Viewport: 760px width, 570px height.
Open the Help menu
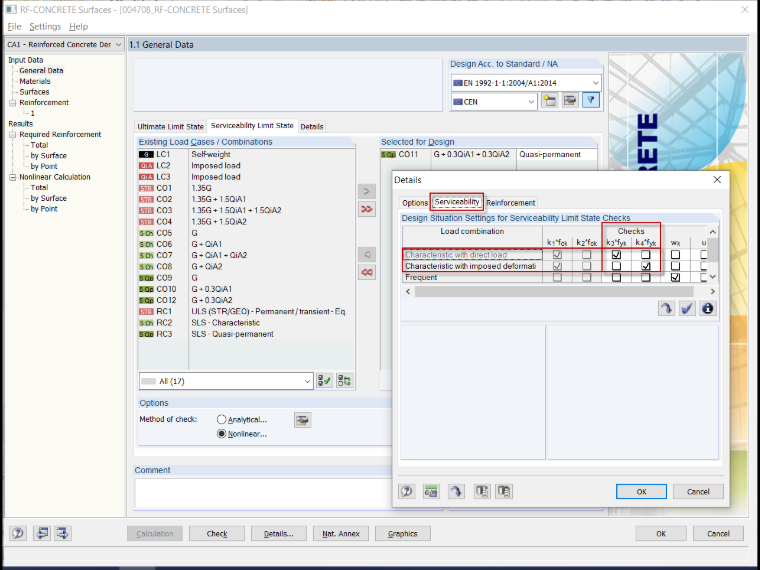point(79,27)
